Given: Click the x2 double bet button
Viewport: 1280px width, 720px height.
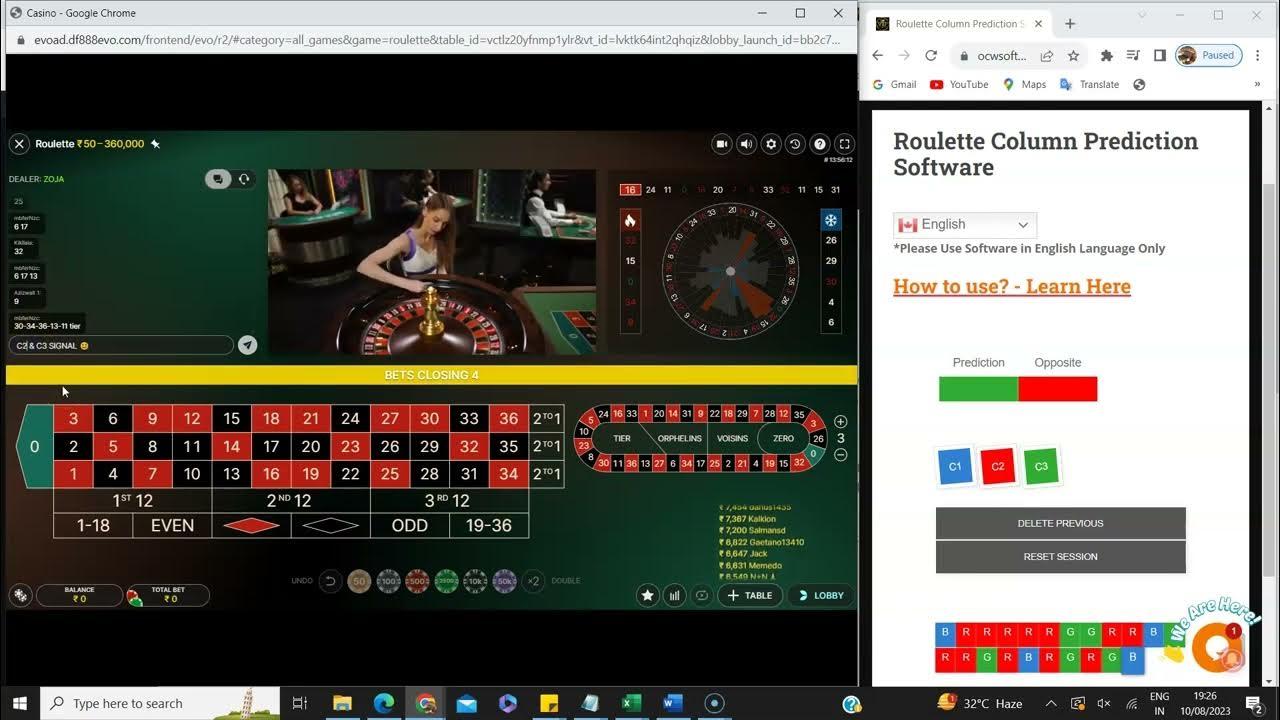Looking at the screenshot, I should pos(534,580).
